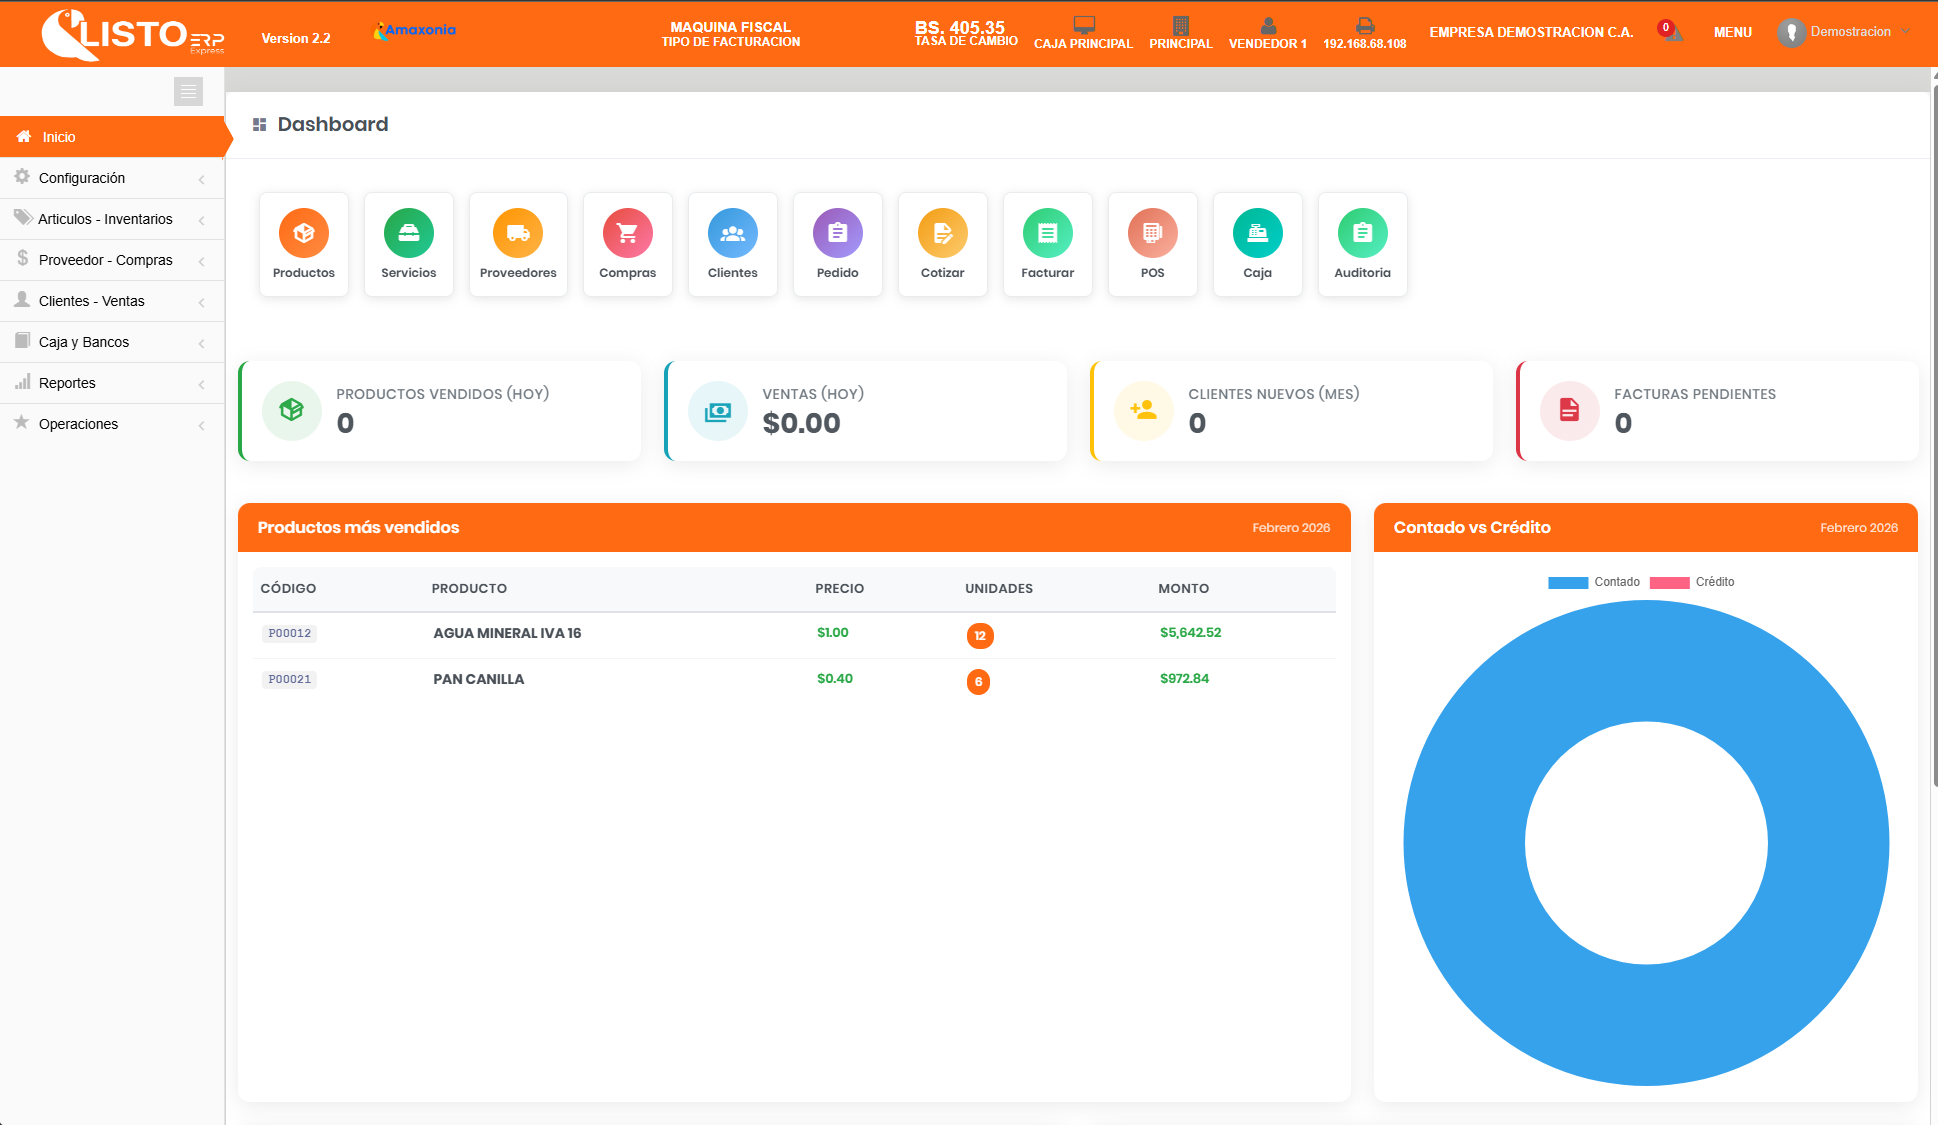Open the Compras cart icon
The height and width of the screenshot is (1125, 1938).
[x=627, y=234]
